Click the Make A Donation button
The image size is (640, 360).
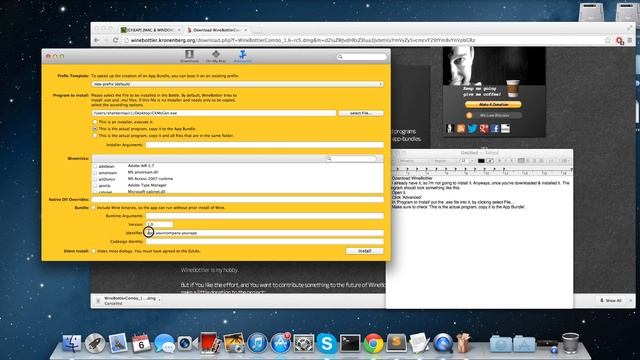[x=493, y=105]
